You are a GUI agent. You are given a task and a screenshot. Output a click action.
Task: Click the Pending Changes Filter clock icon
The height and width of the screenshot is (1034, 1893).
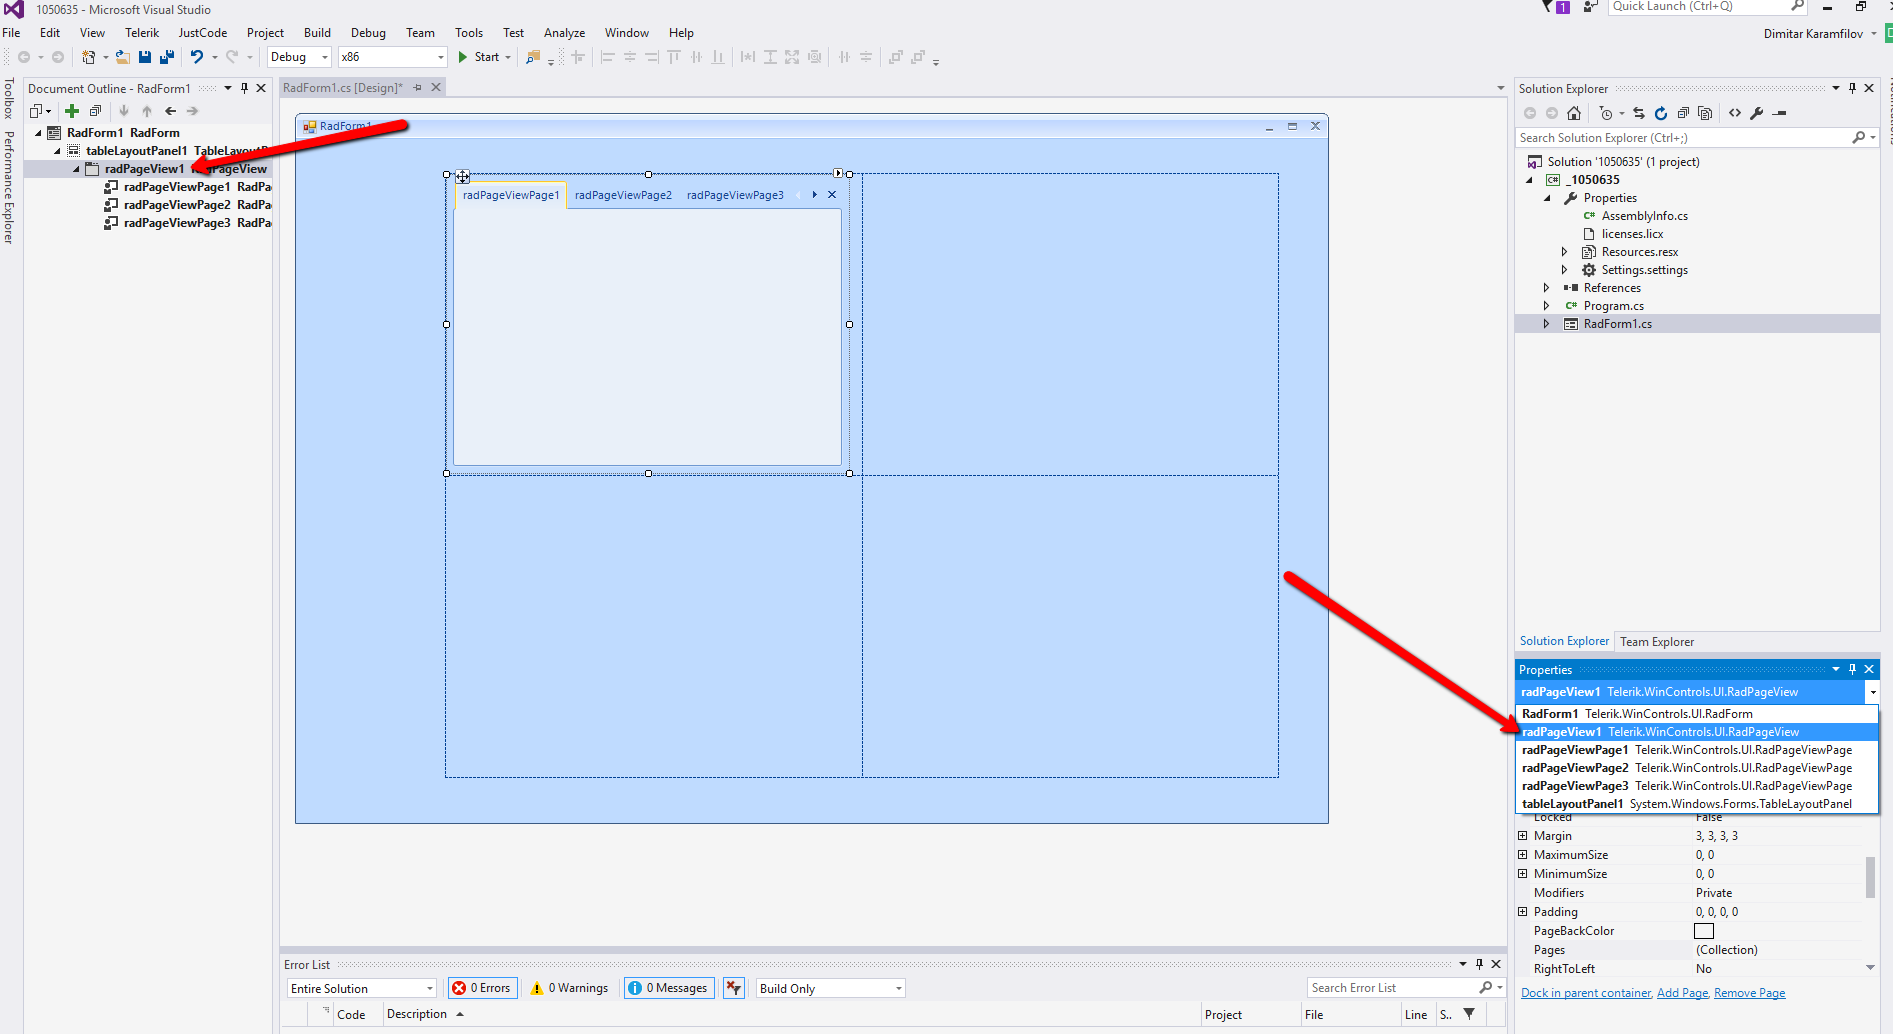1606,113
